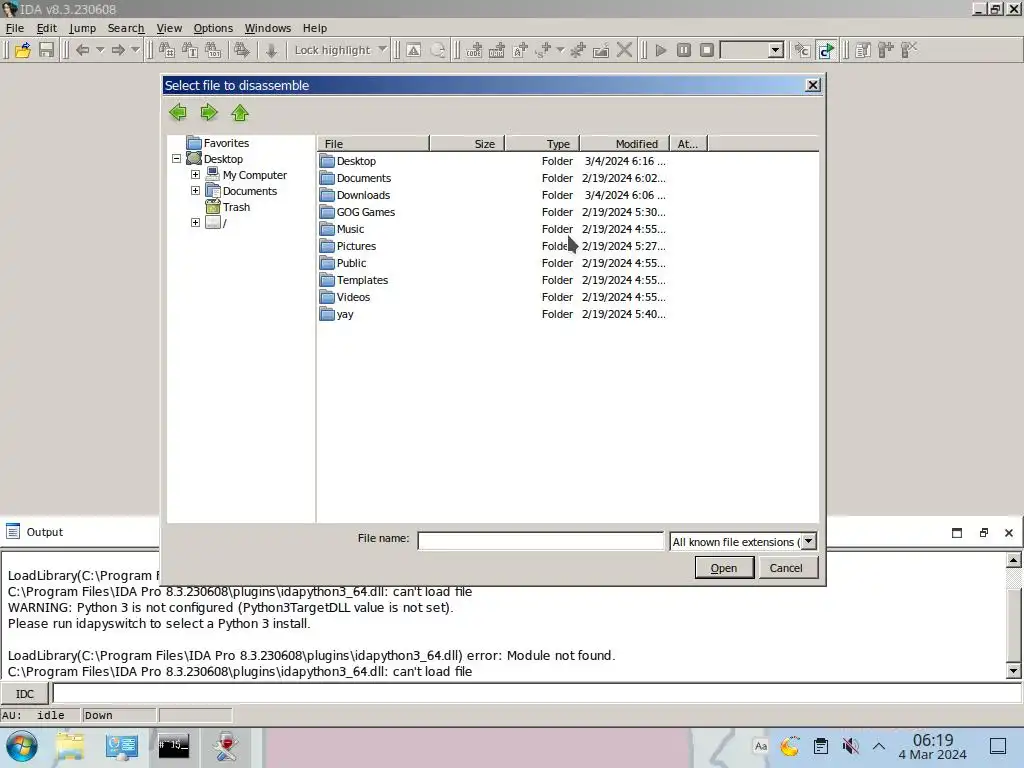
Task: Open the Jump menu
Action: click(82, 28)
